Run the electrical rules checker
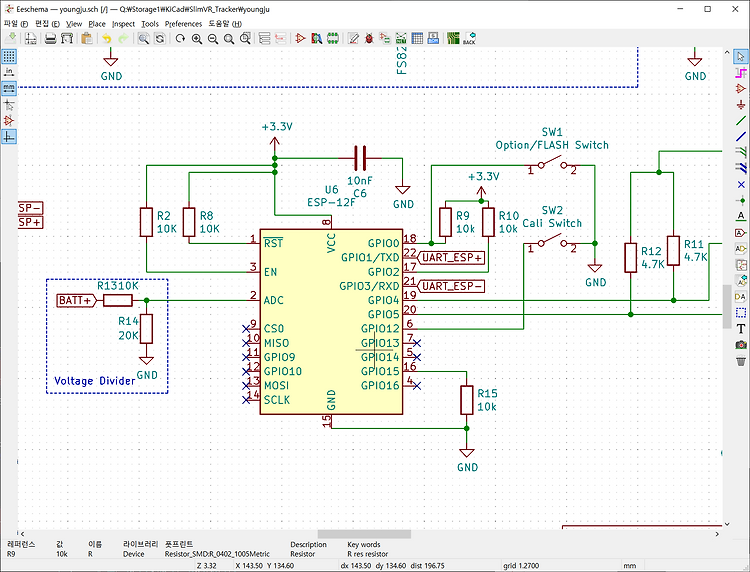Screen dimensions: 750x572 [x=369, y=38]
